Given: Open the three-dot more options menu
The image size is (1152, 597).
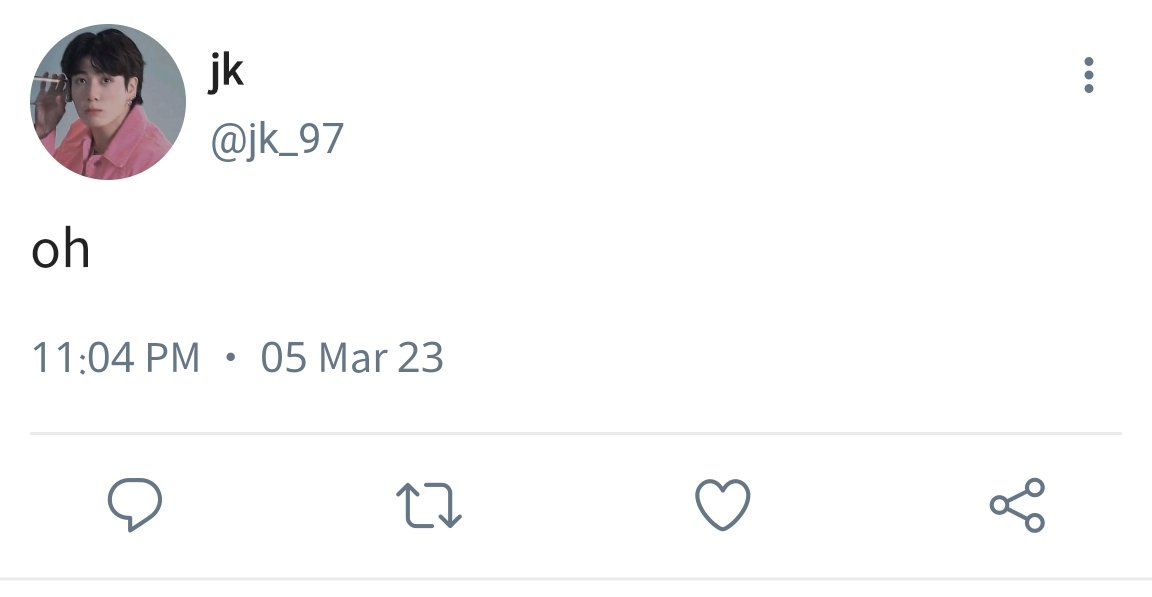Looking at the screenshot, I should [x=1089, y=75].
